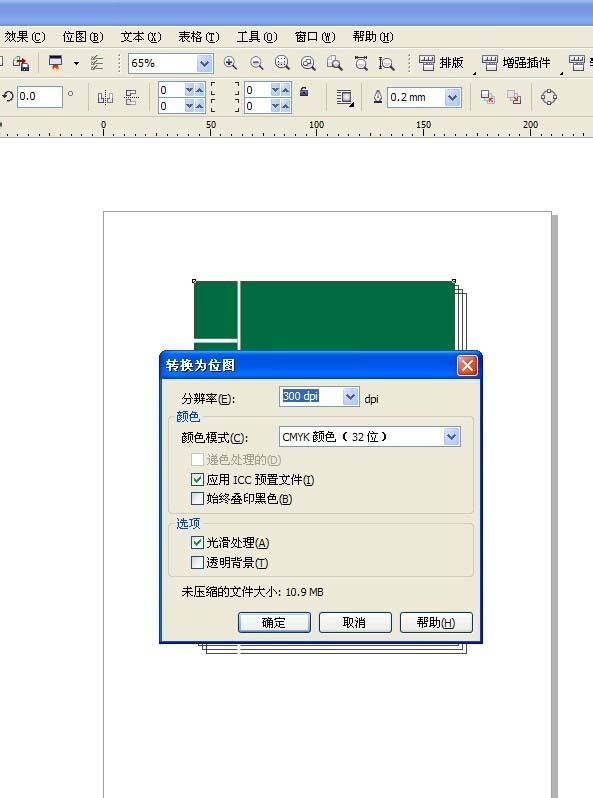Image resolution: width=593 pixels, height=798 pixels.
Task: Click the To Front of Layer icon
Action: (x=488, y=97)
